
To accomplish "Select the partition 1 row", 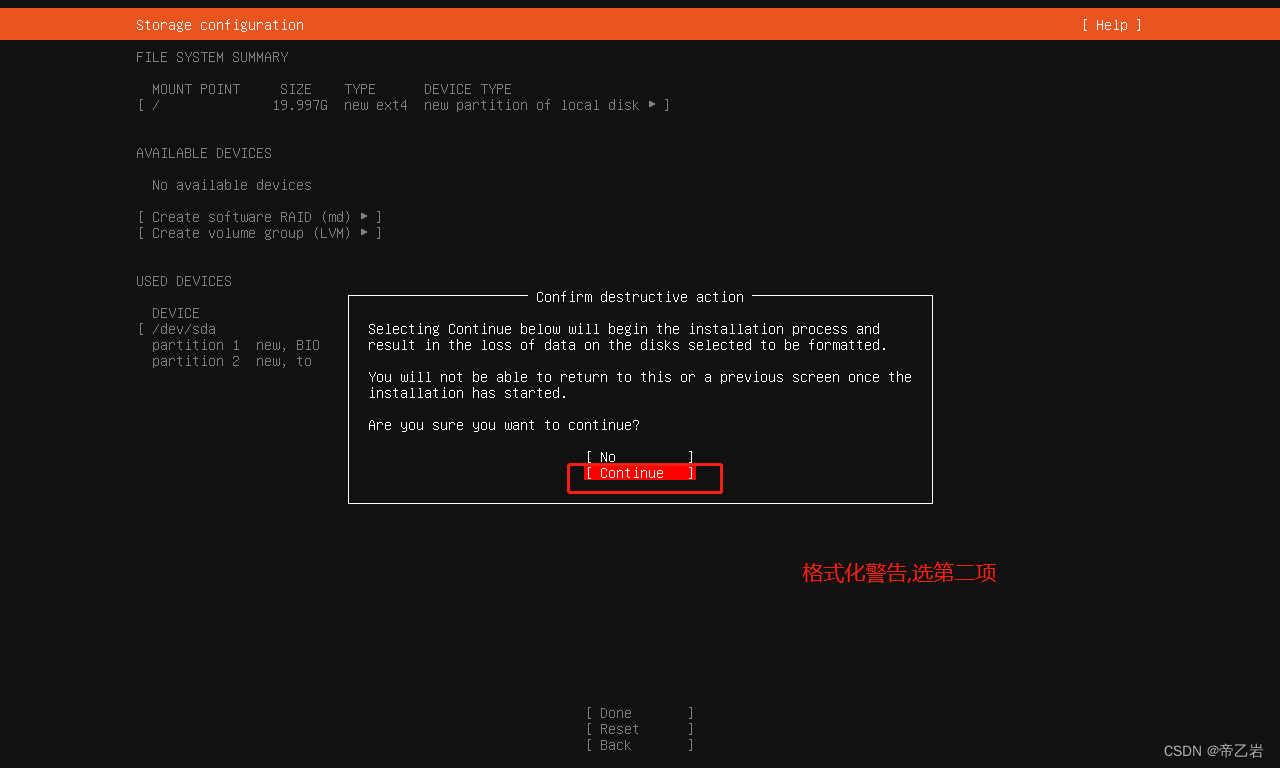I will [x=236, y=345].
